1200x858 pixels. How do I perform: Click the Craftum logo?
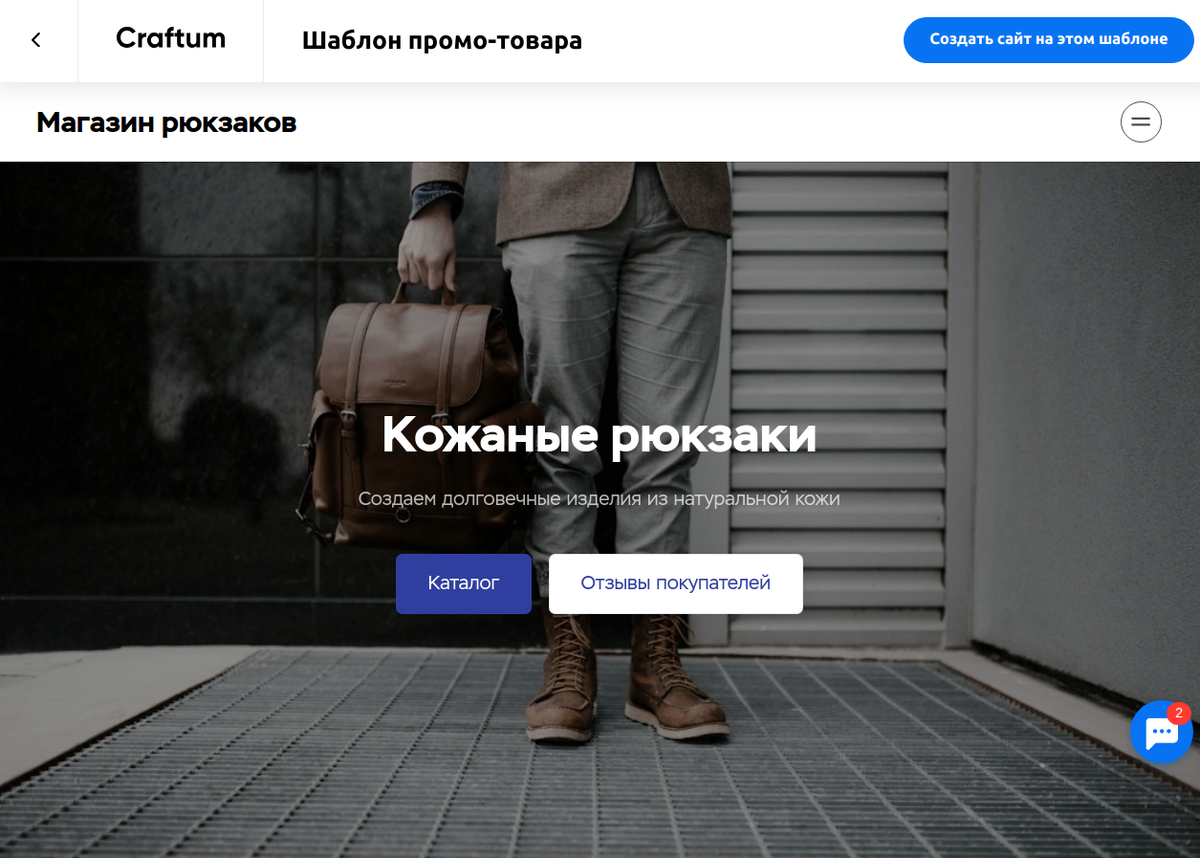tap(170, 39)
